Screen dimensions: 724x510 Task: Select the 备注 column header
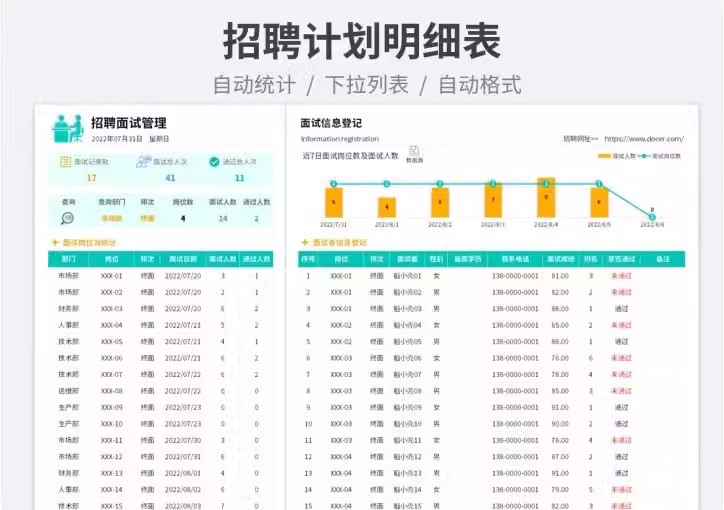click(x=663, y=259)
